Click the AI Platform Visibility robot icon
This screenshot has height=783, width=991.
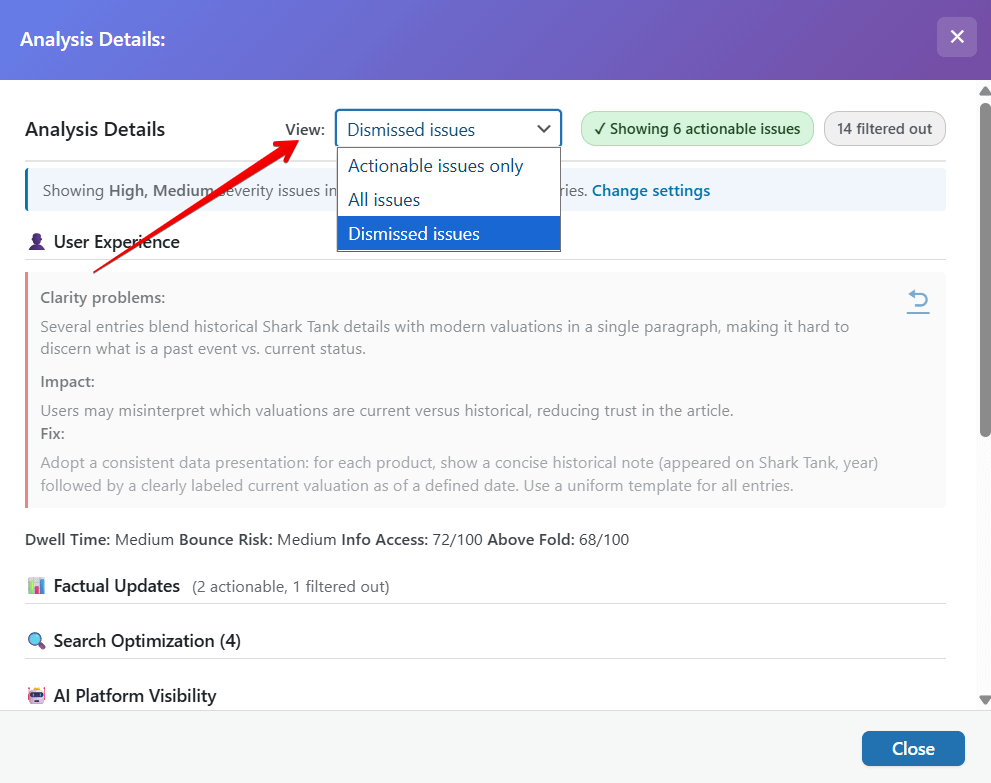(x=37, y=695)
